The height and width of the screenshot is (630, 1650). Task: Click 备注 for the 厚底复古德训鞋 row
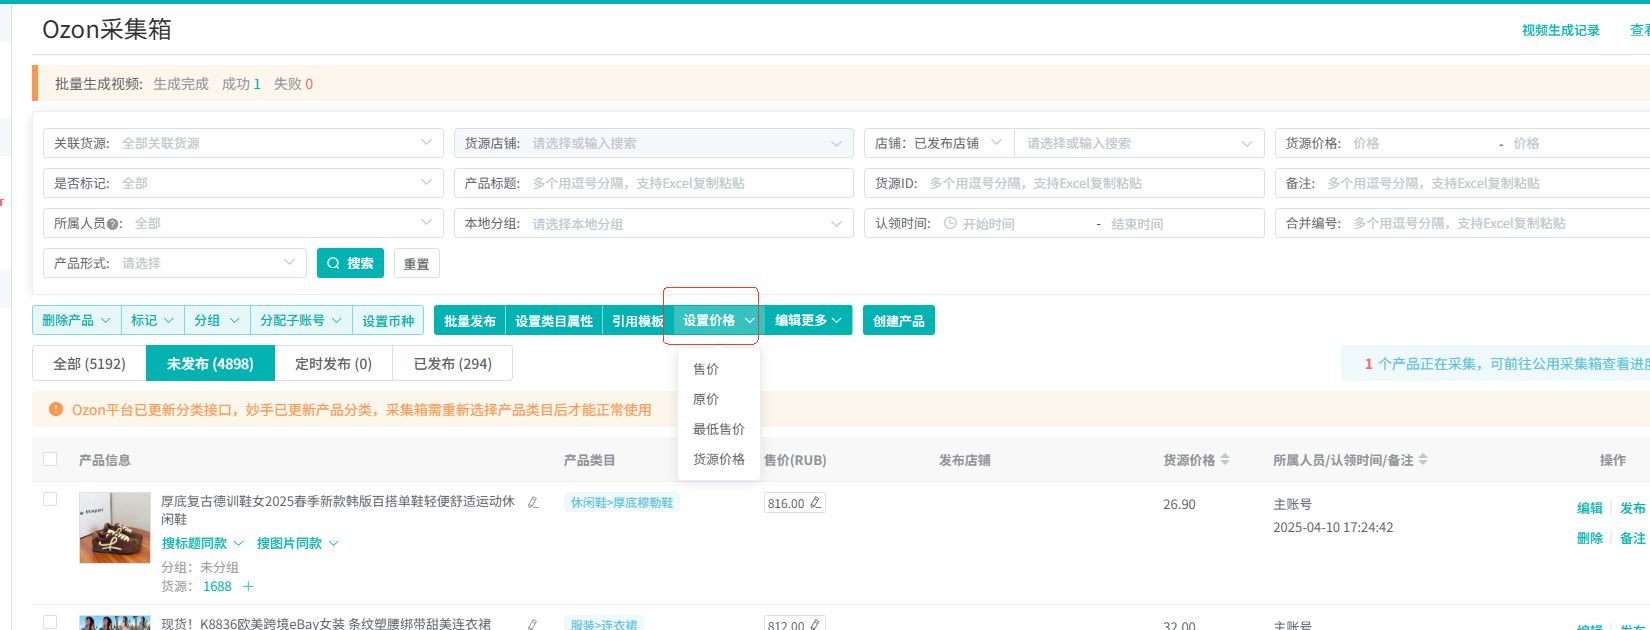coord(1633,538)
